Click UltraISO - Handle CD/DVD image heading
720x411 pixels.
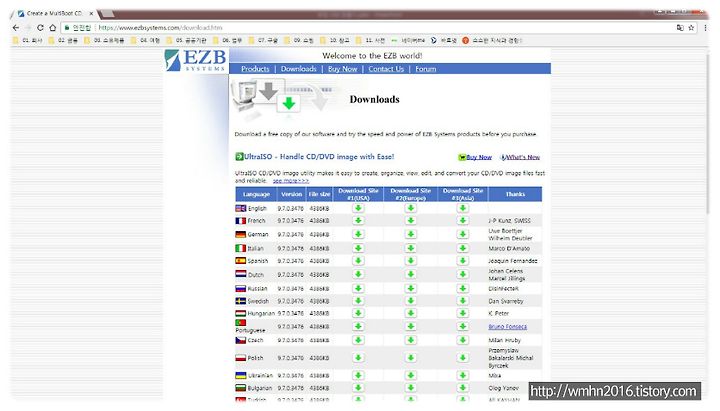click(319, 157)
